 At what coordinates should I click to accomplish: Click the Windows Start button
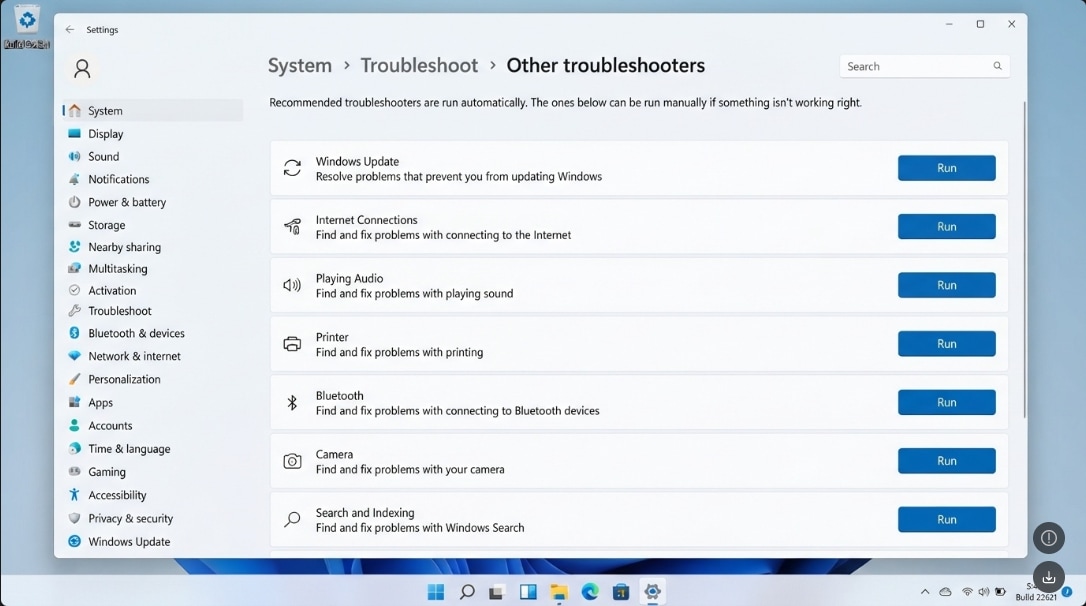436,591
